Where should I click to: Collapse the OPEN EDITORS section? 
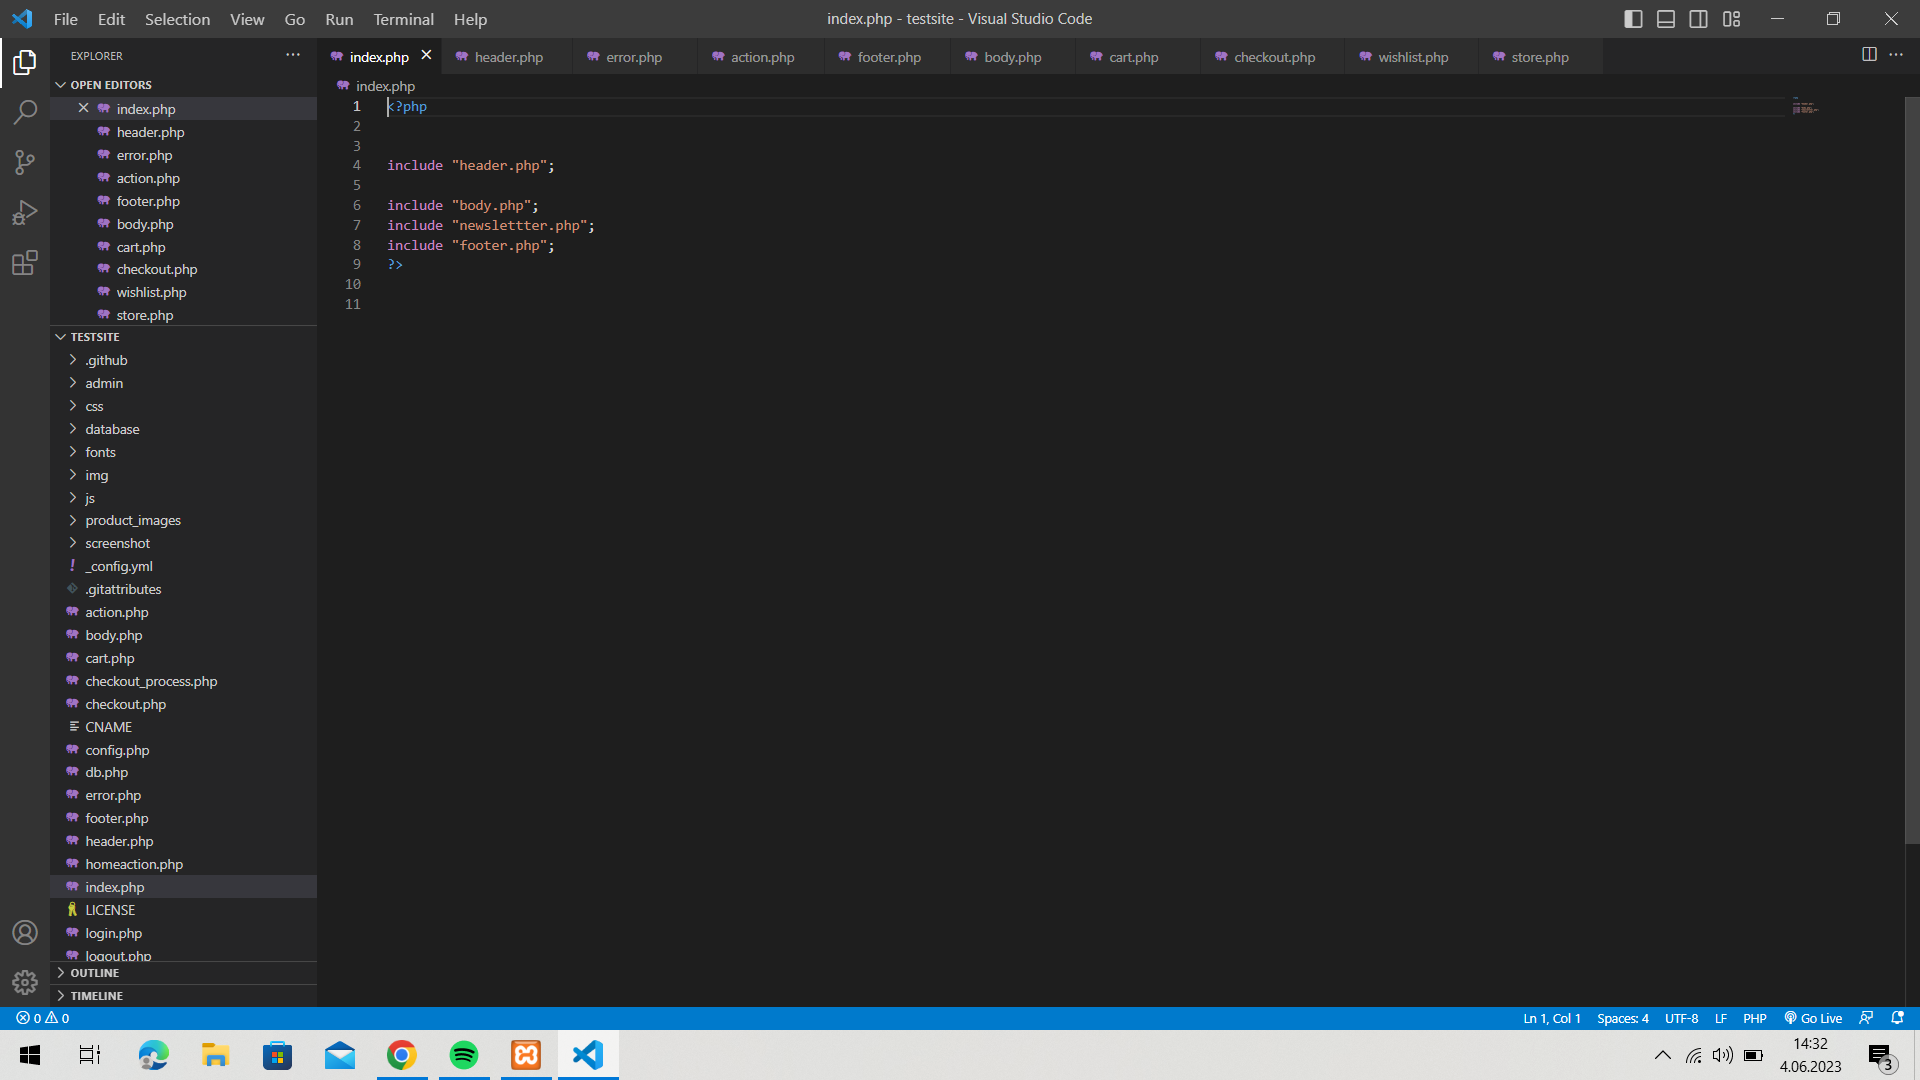(x=110, y=85)
